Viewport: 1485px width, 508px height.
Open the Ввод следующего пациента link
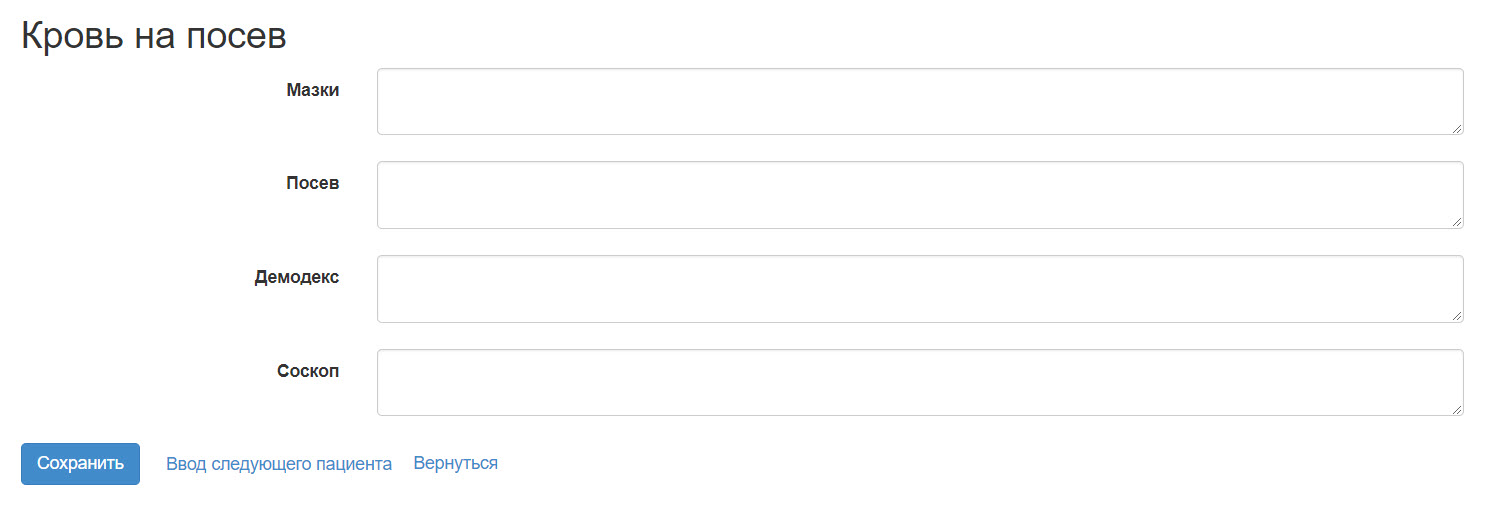pyautogui.click(x=279, y=464)
